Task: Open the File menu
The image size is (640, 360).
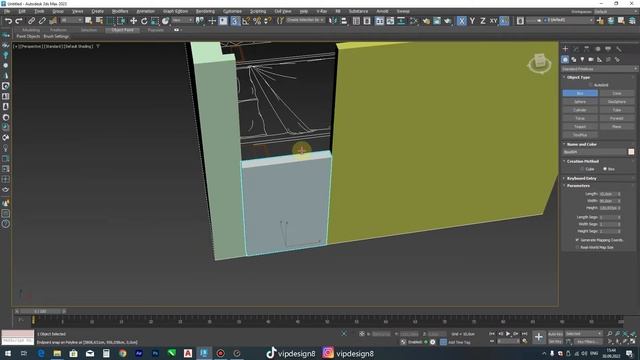Action: (7, 11)
